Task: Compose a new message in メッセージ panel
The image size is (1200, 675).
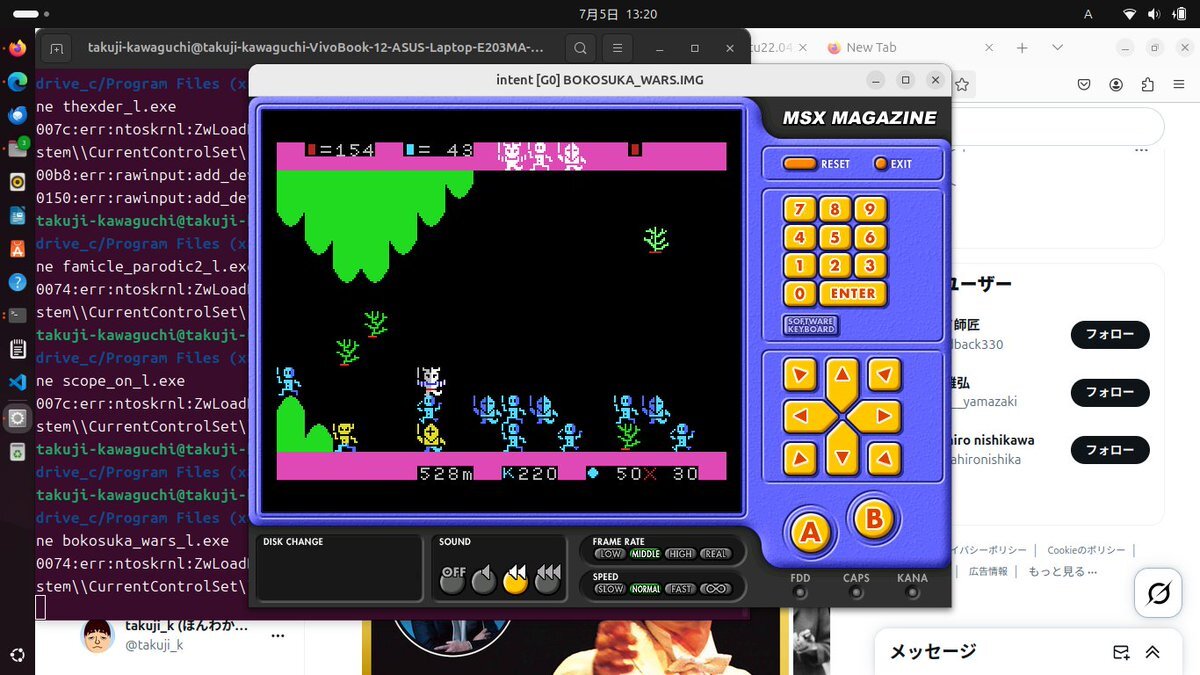Action: pyautogui.click(x=1122, y=652)
